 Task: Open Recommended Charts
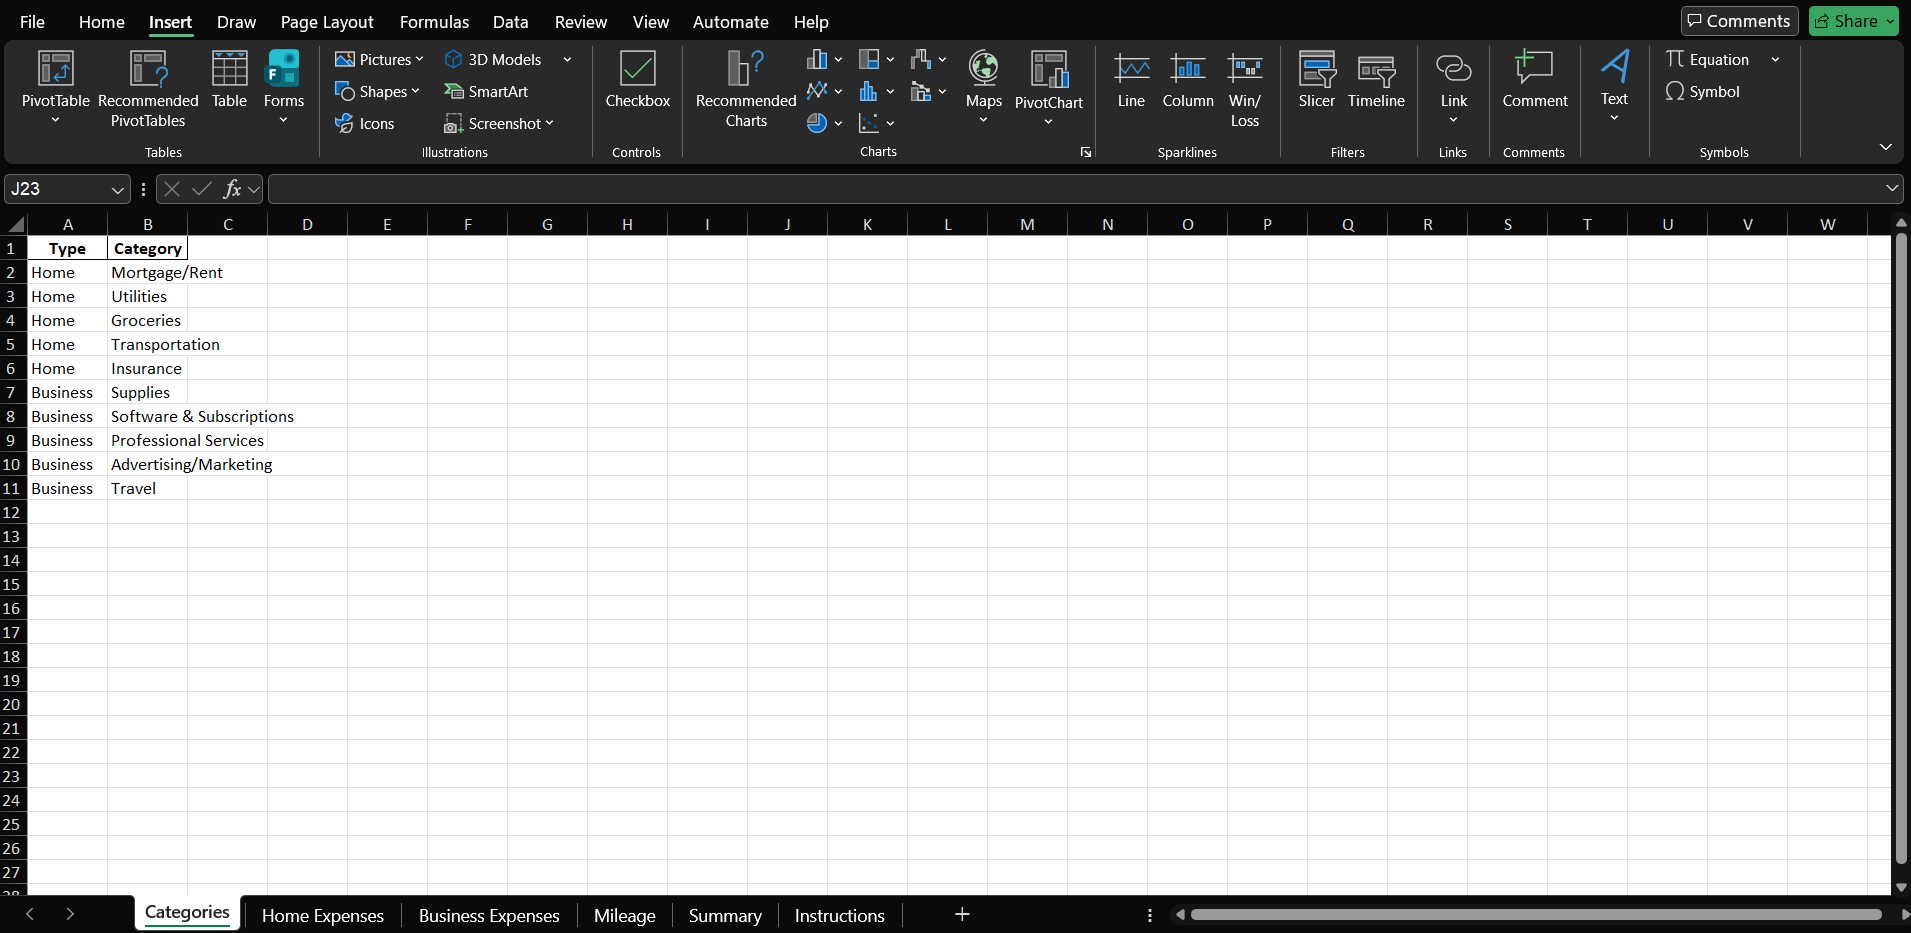click(x=744, y=88)
